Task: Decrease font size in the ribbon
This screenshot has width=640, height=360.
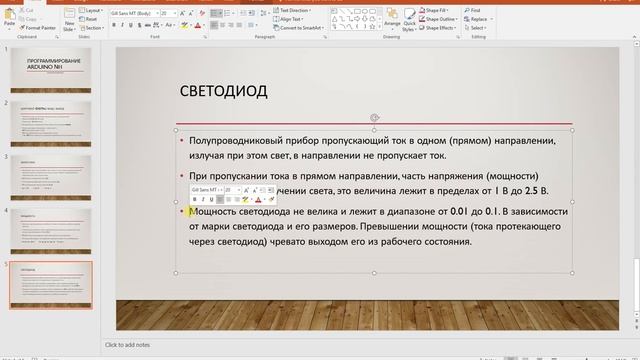Action: [x=191, y=13]
